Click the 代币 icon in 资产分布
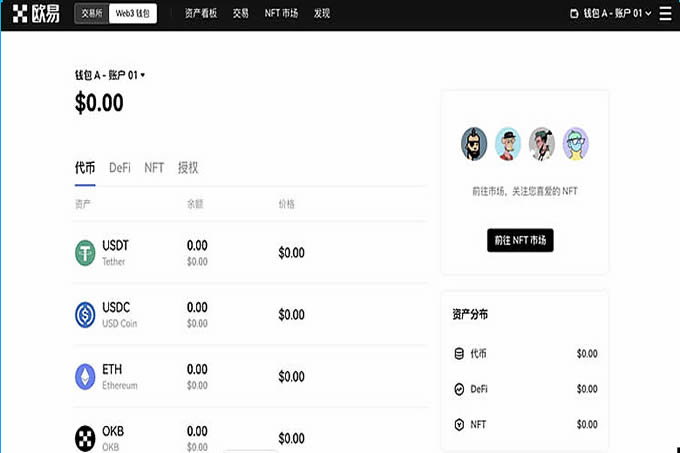680x453 pixels. pyautogui.click(x=459, y=354)
